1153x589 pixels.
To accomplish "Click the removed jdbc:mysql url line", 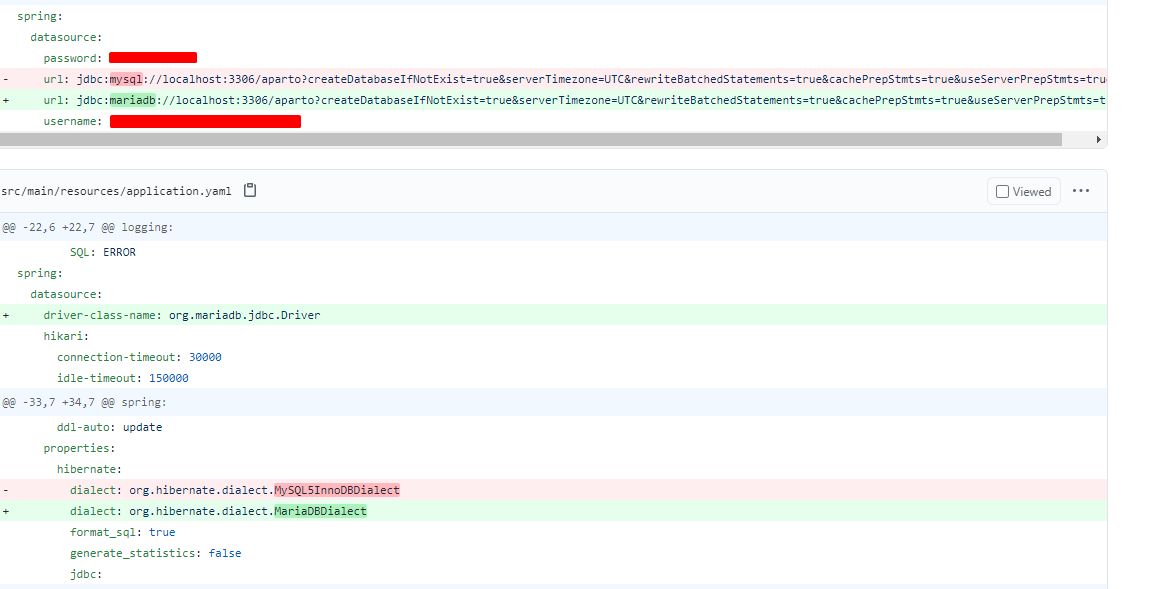I will [x=500, y=79].
